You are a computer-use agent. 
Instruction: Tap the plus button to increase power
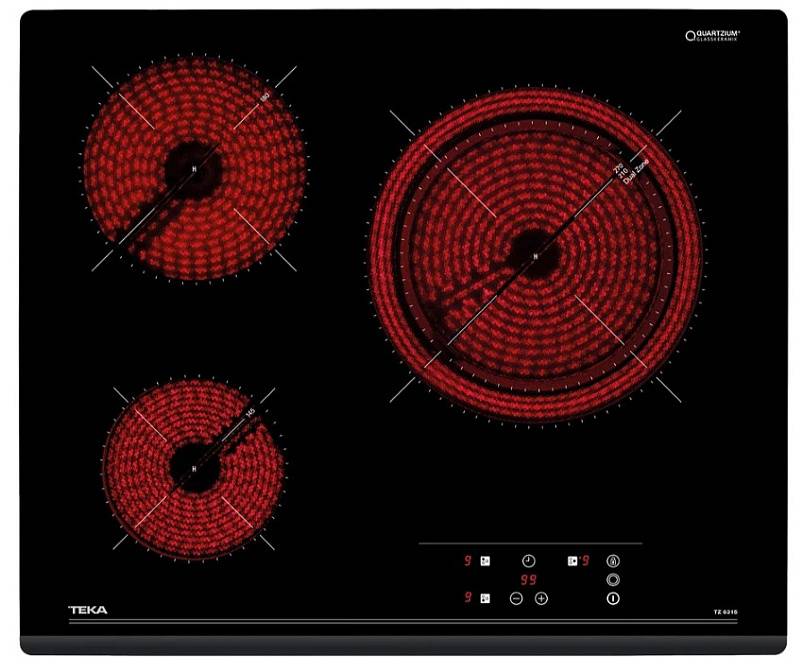point(541,598)
